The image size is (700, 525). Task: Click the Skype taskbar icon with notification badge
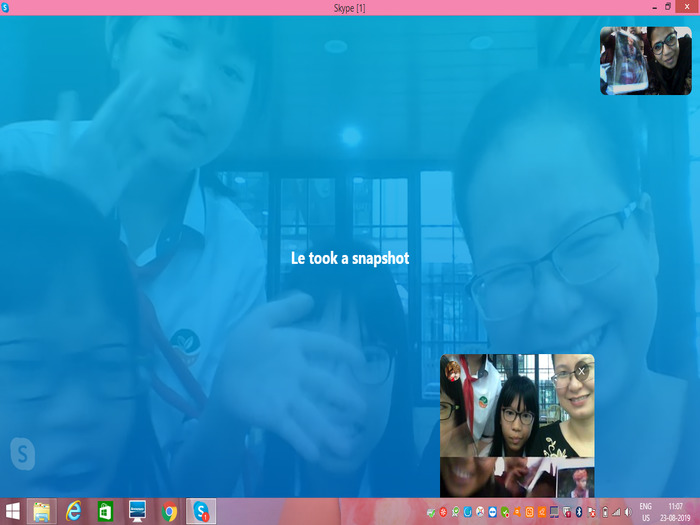201,512
